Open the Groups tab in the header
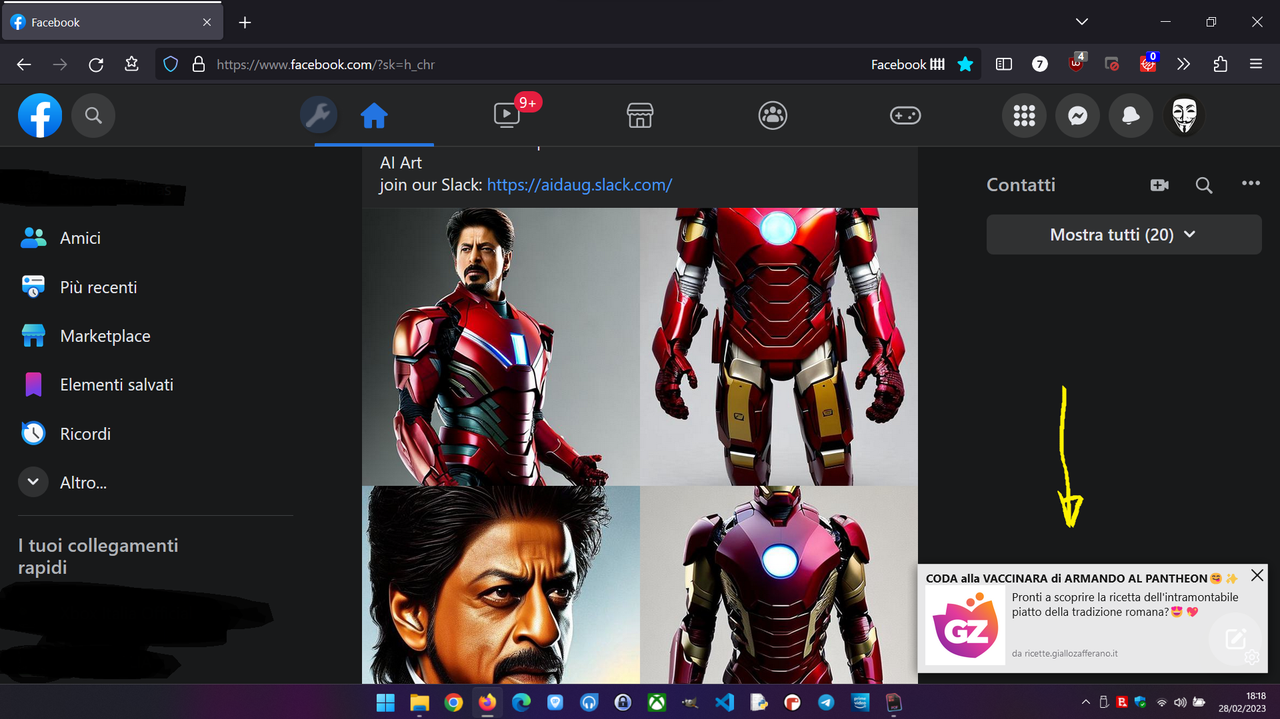The width and height of the screenshot is (1280, 719). [x=773, y=116]
